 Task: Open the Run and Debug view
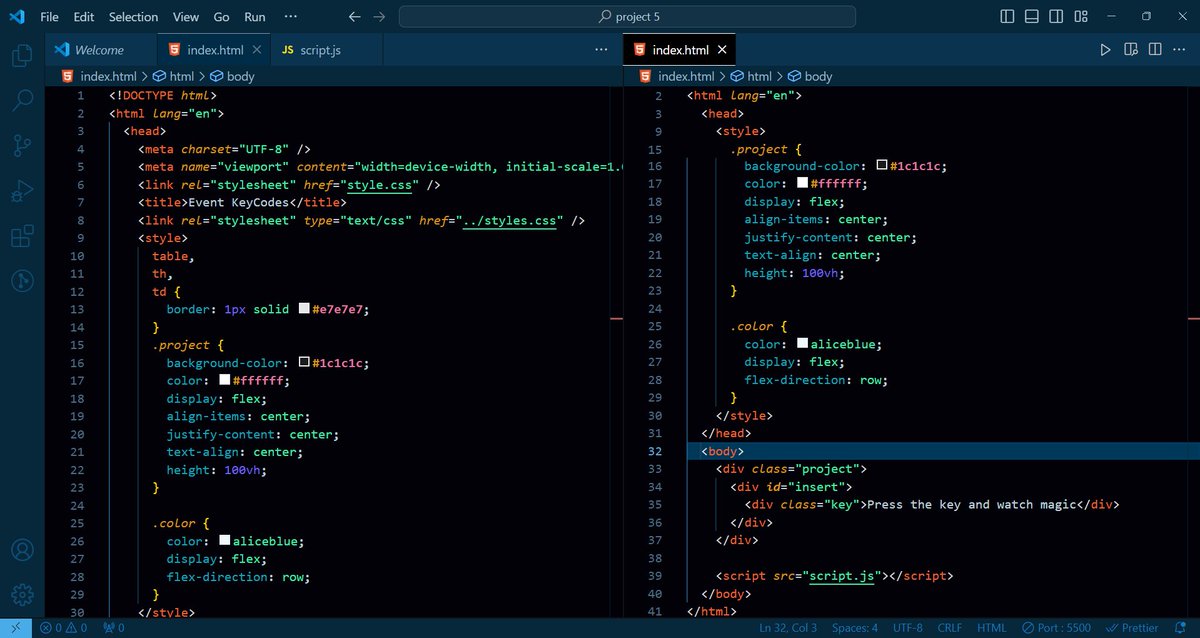[x=22, y=192]
